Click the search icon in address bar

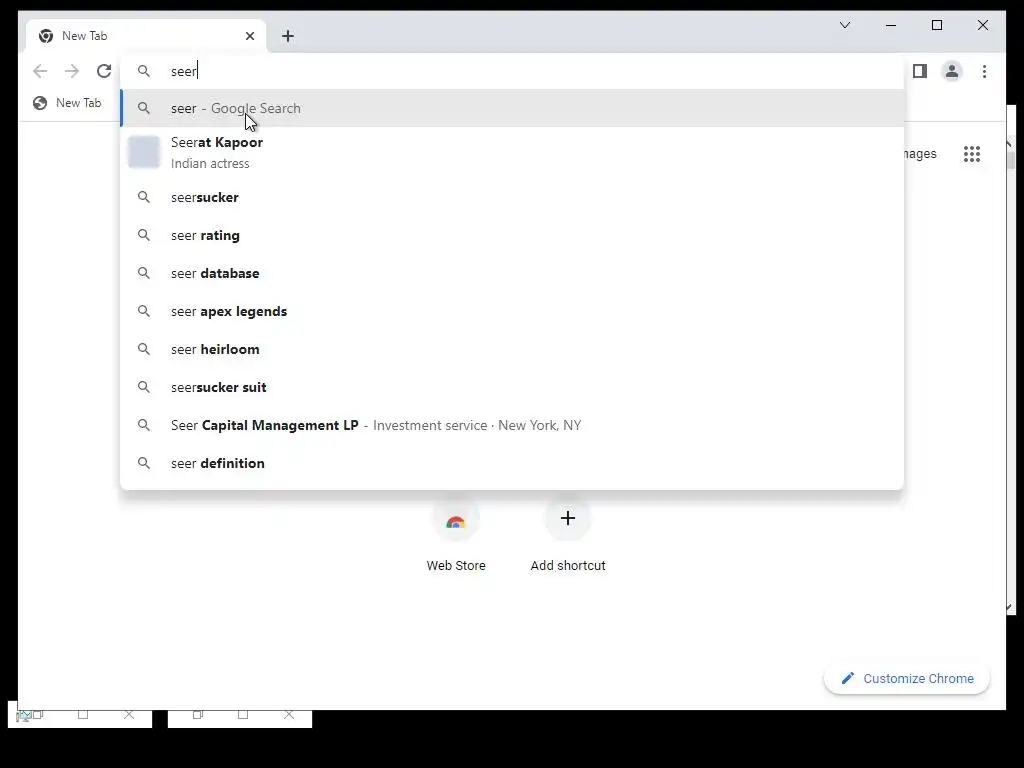[144, 71]
